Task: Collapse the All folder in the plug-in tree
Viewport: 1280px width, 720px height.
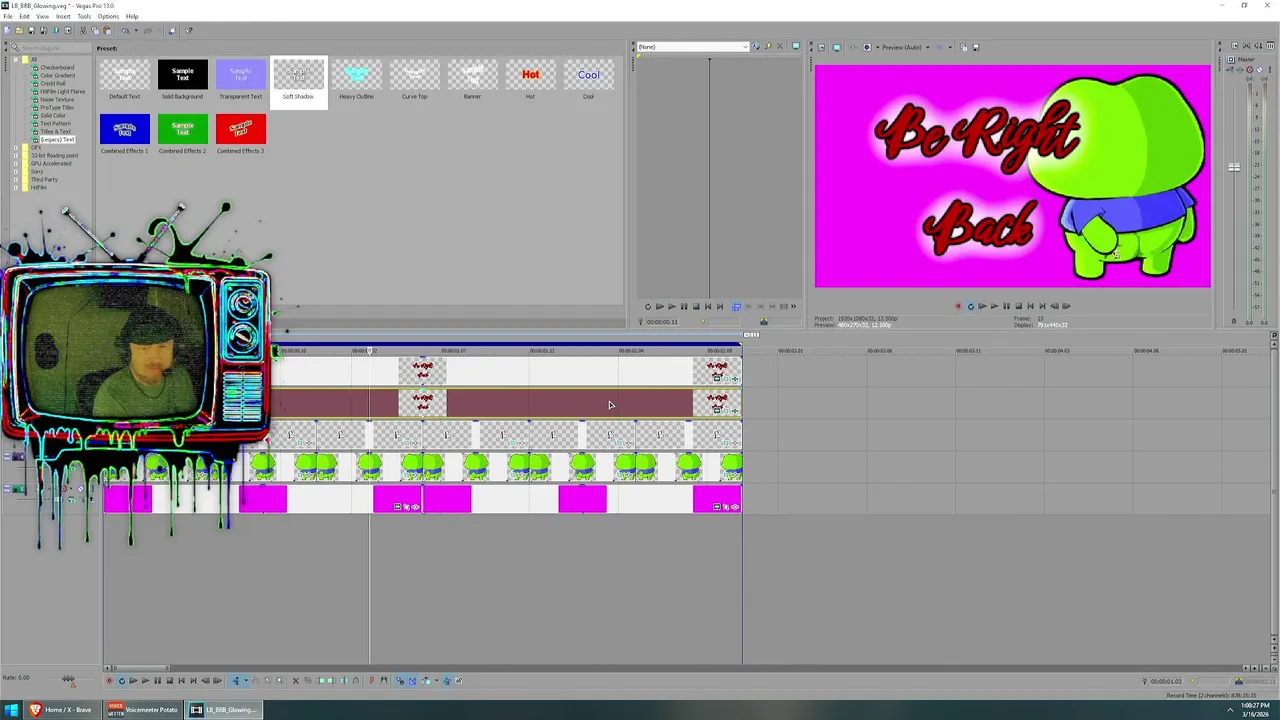Action: 16,59
